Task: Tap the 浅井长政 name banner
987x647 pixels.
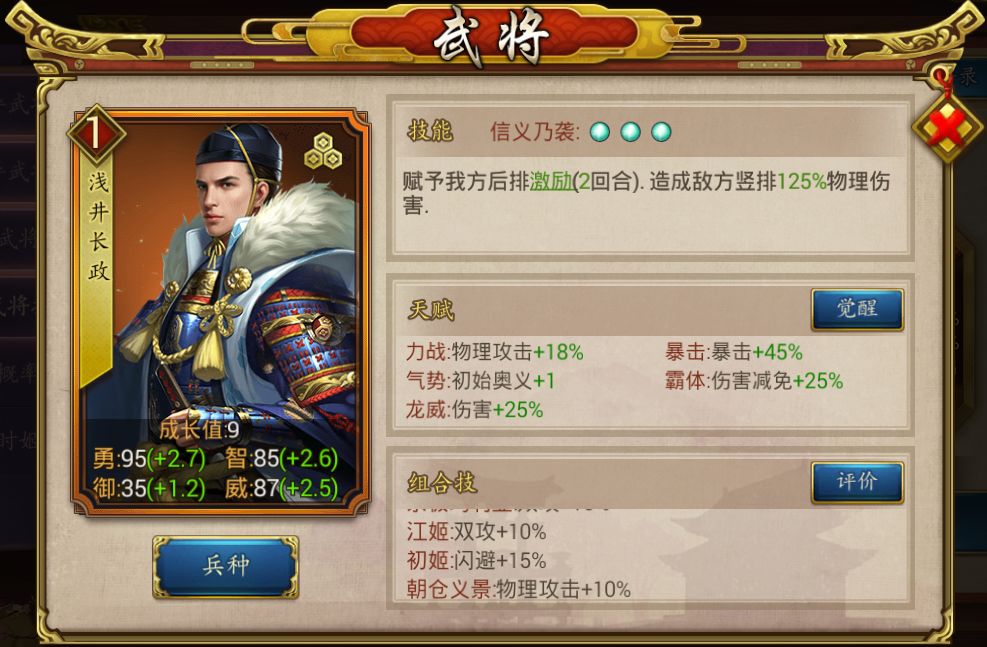Action: (98, 227)
